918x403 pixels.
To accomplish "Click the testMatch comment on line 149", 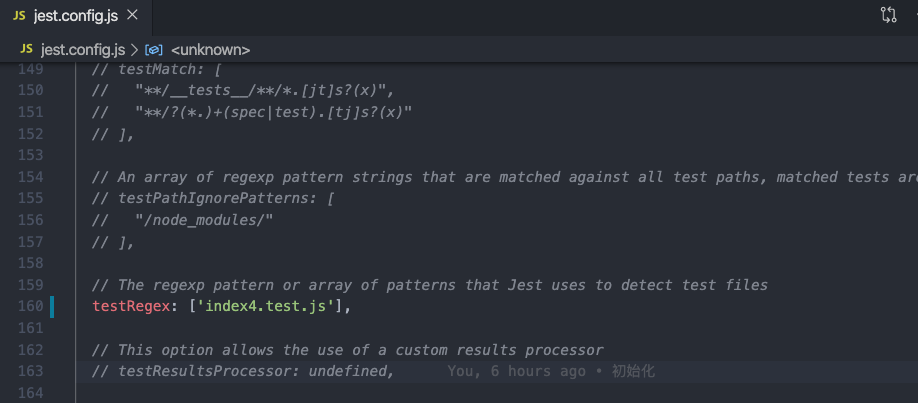I will tap(156, 69).
